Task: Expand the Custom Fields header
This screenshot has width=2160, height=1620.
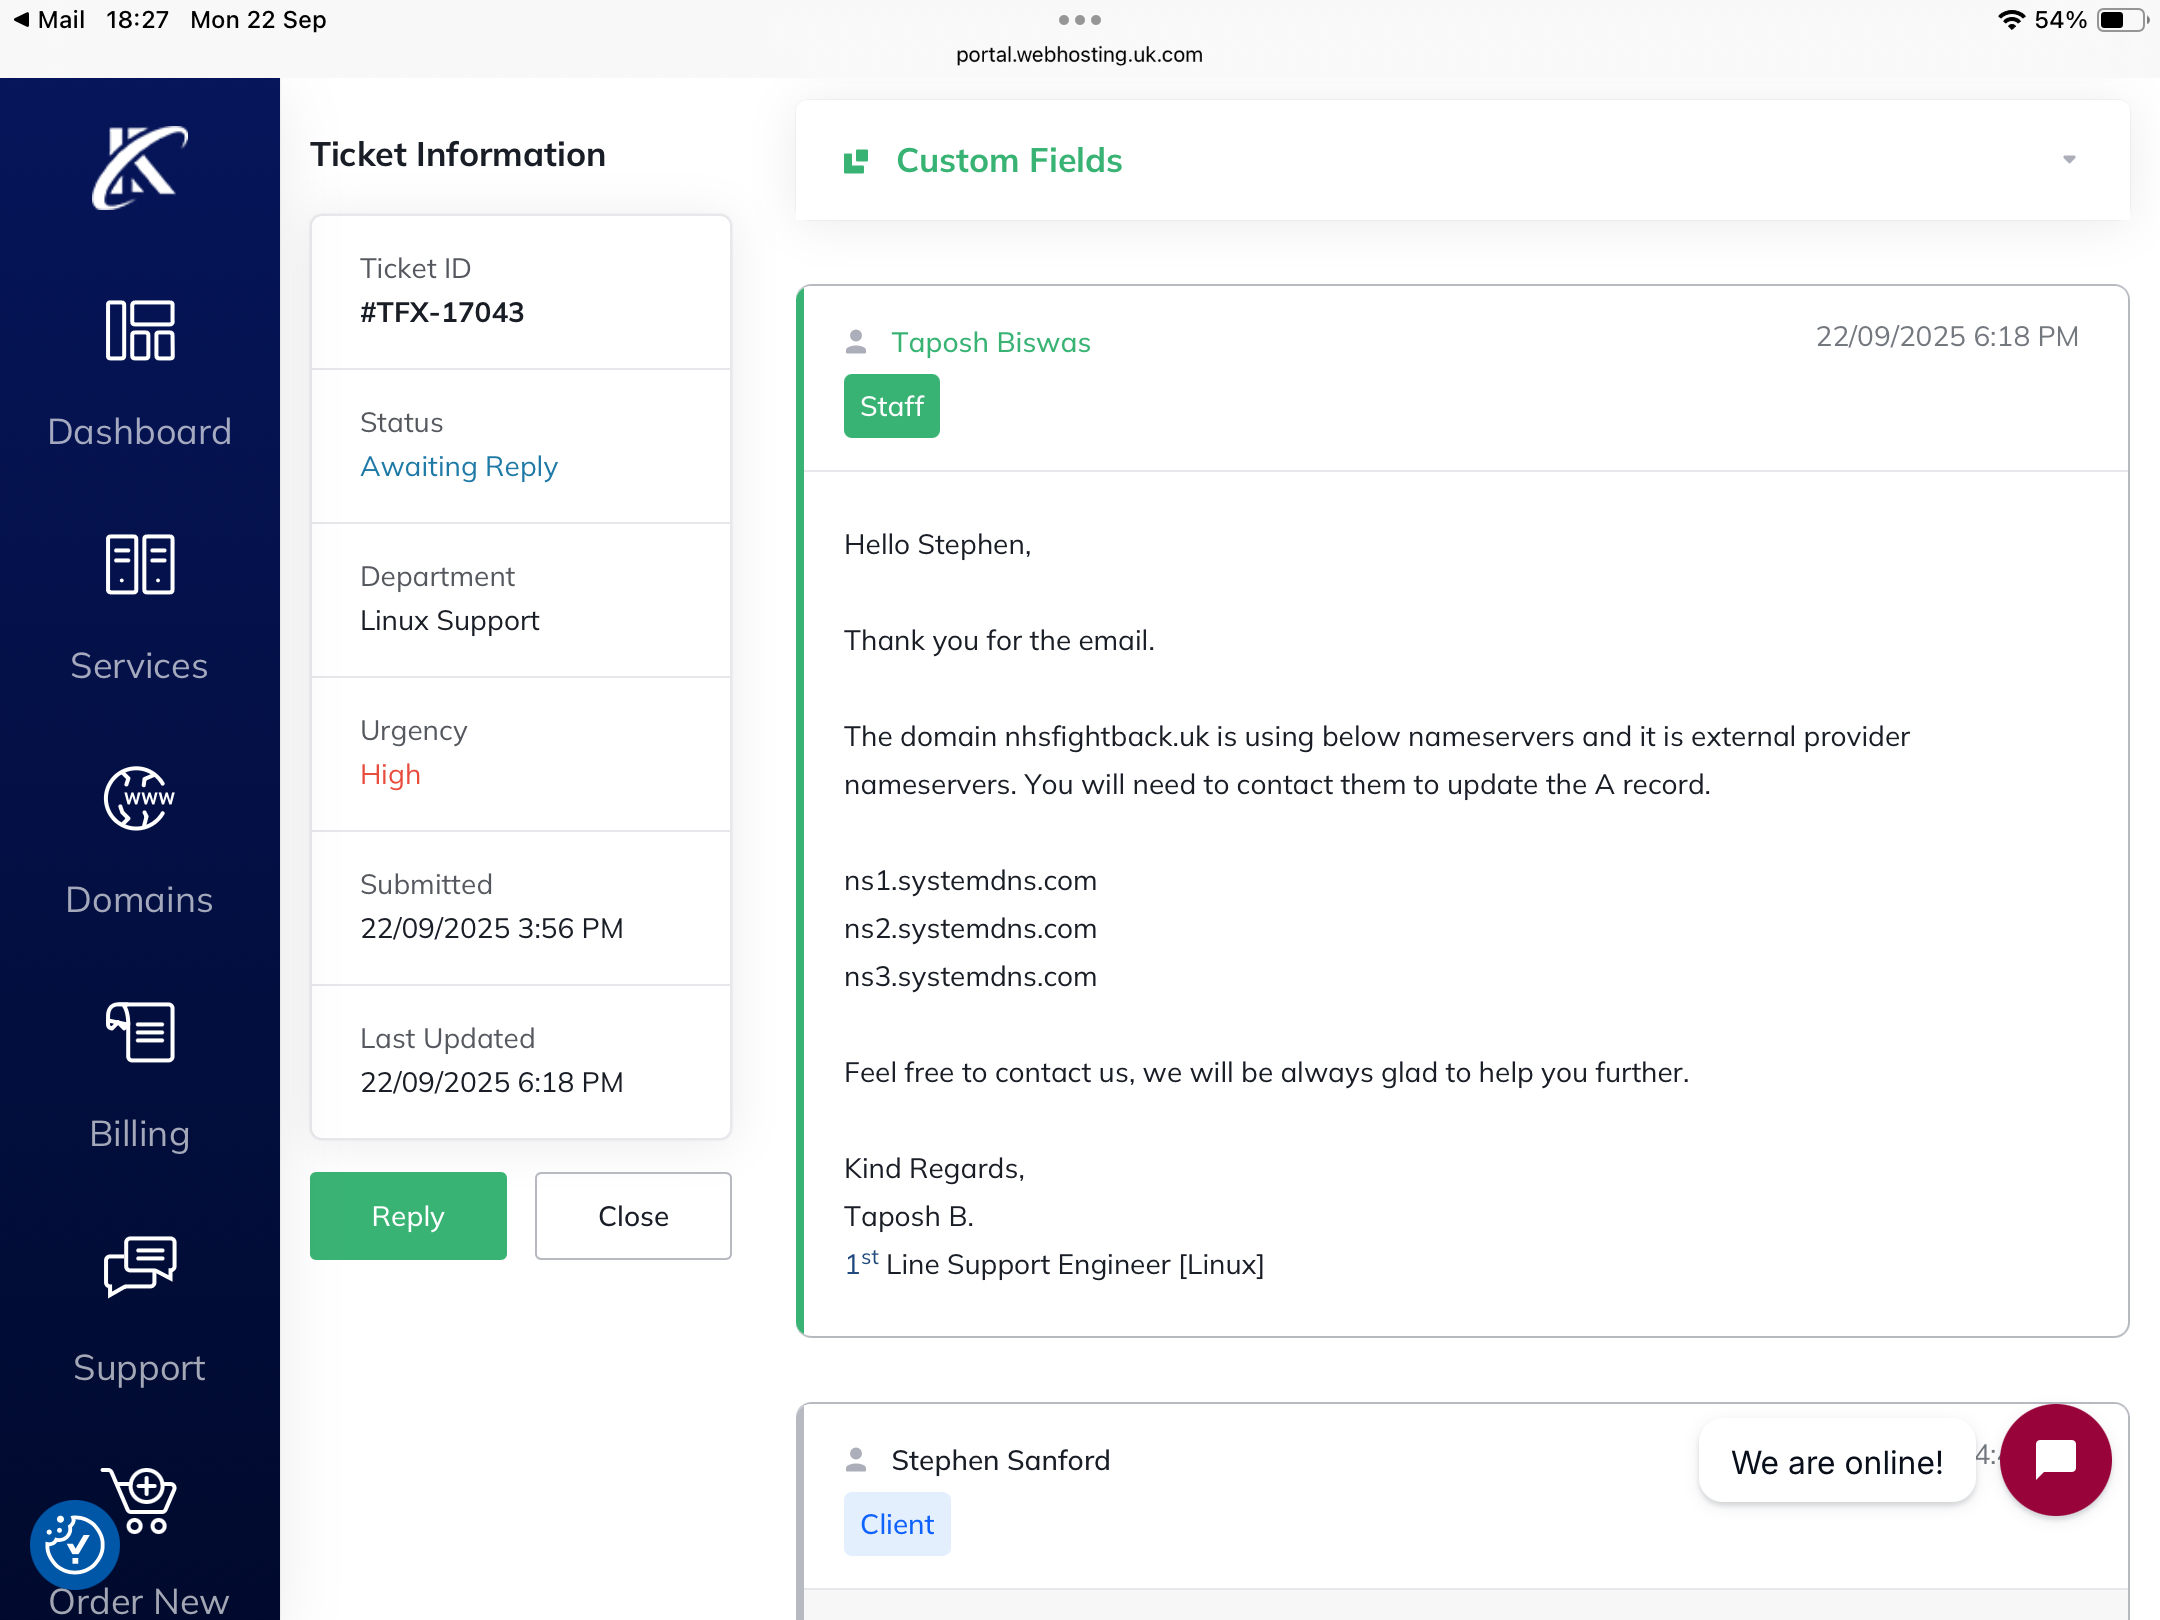Action: coord(1008,161)
